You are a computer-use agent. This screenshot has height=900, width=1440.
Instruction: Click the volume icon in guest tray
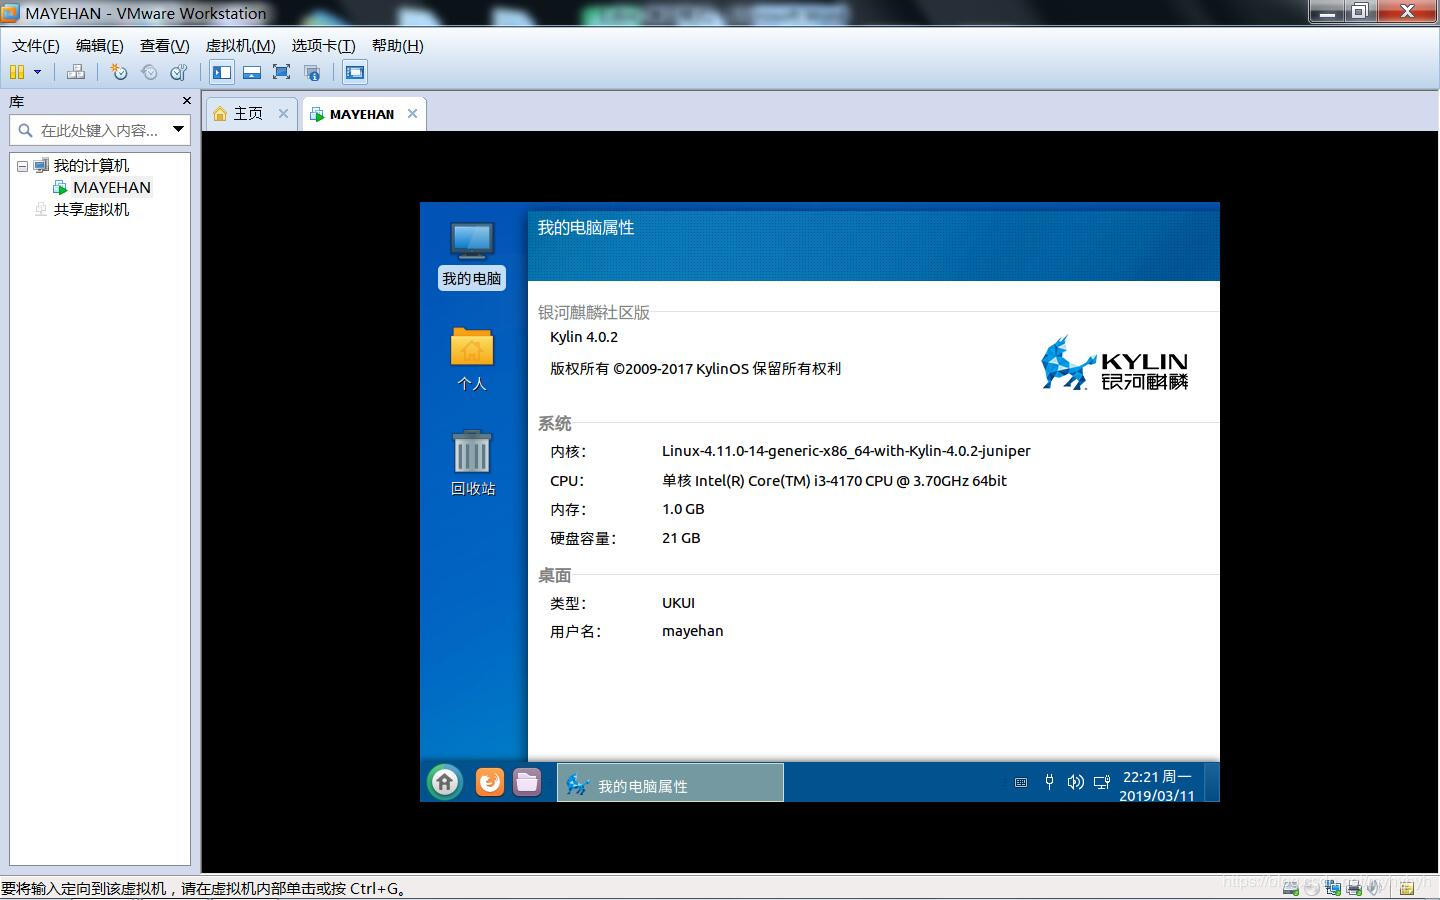click(x=1075, y=782)
